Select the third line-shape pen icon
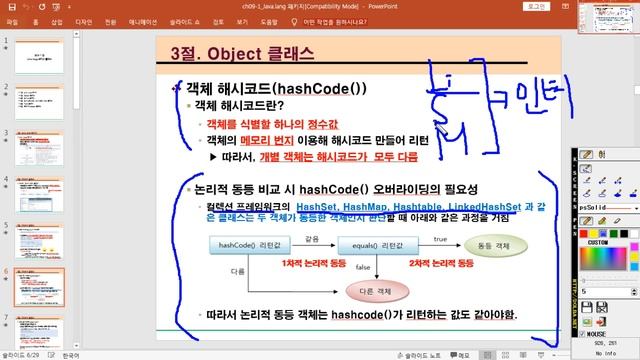 (618, 181)
